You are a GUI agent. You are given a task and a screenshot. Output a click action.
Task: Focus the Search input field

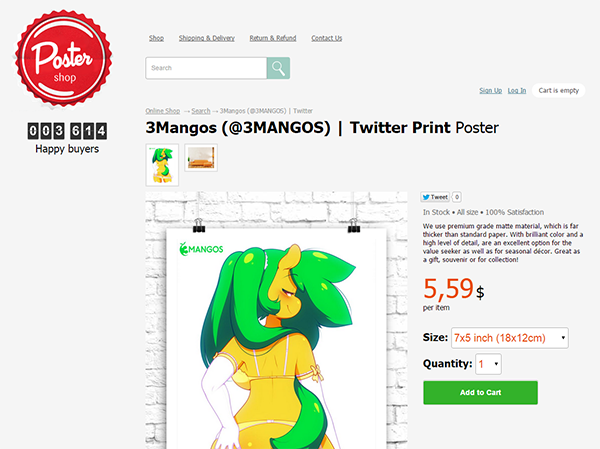(x=206, y=68)
